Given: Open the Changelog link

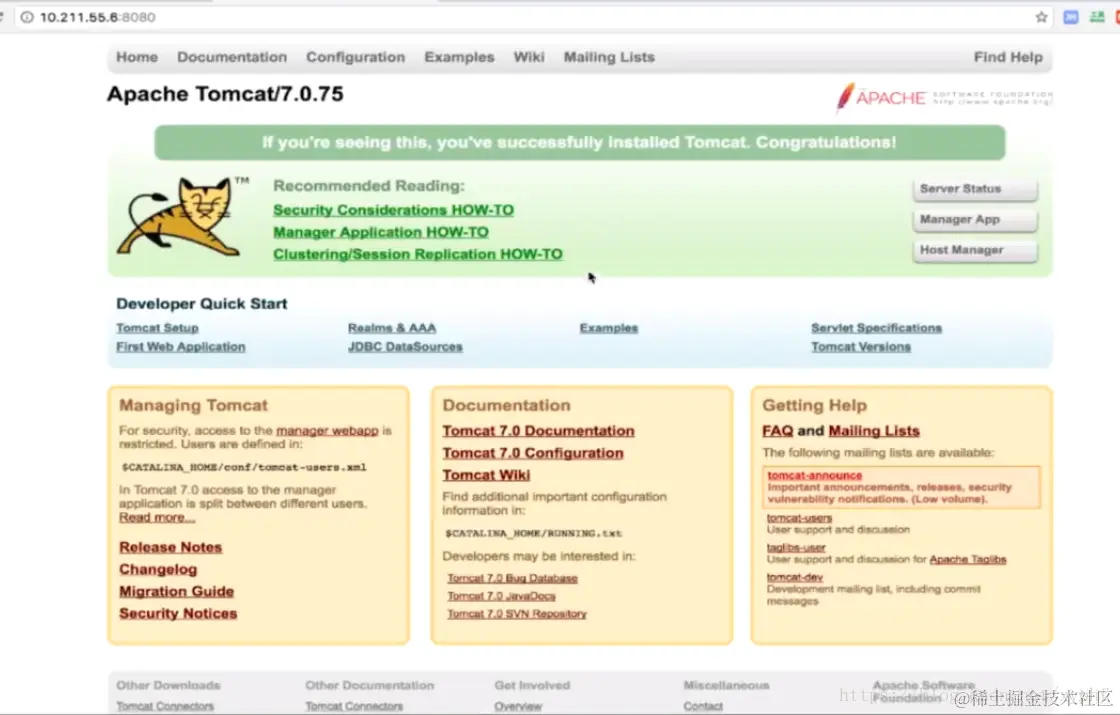Looking at the screenshot, I should click(x=158, y=569).
